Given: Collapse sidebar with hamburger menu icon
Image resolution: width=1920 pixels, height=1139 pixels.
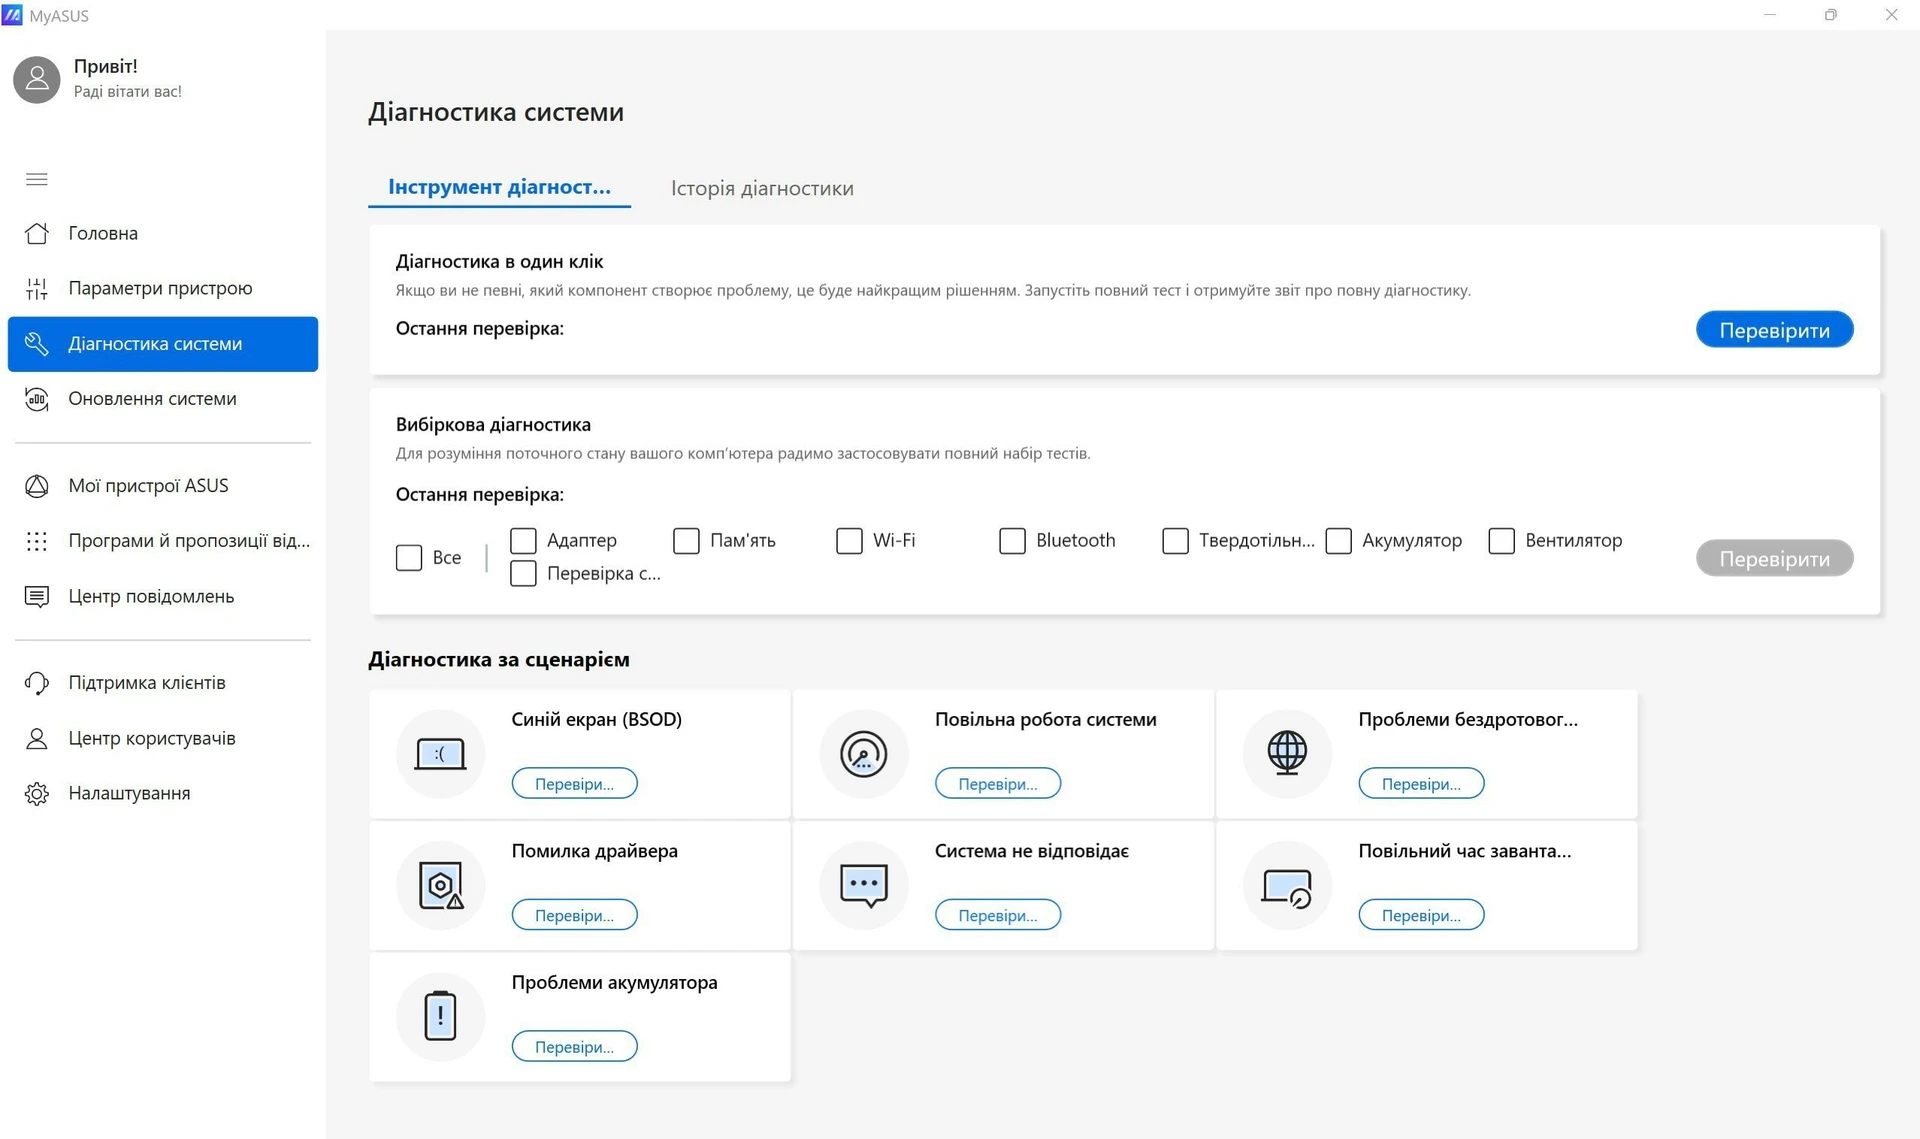Looking at the screenshot, I should point(37,179).
